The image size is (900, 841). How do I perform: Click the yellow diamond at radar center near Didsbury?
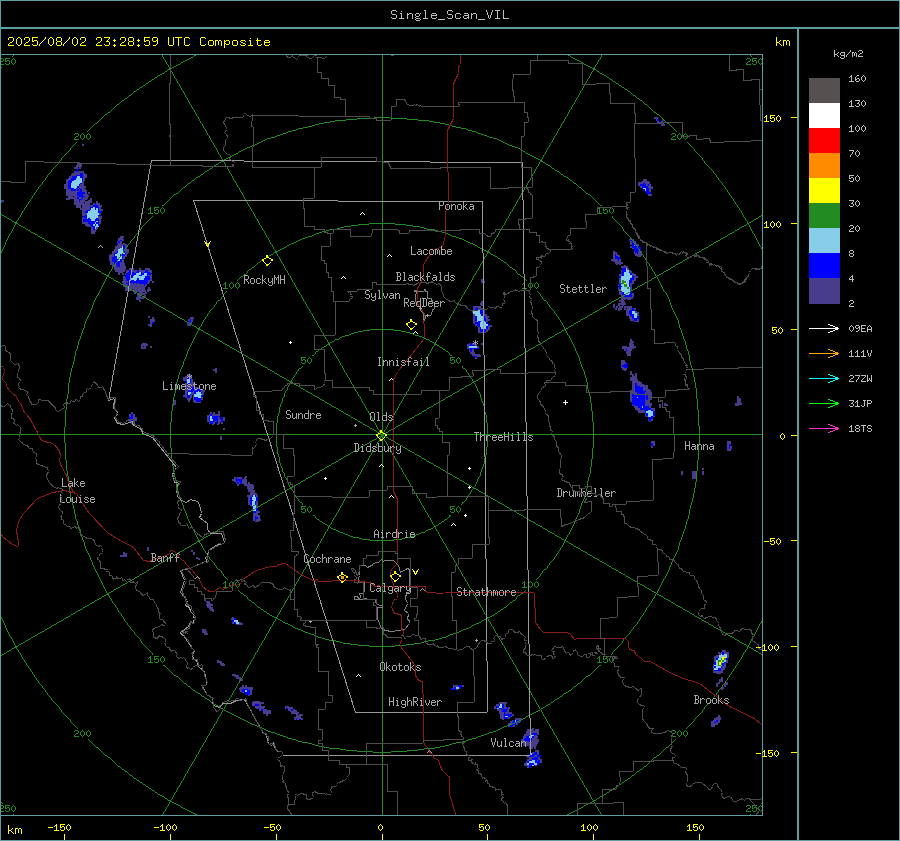point(382,435)
